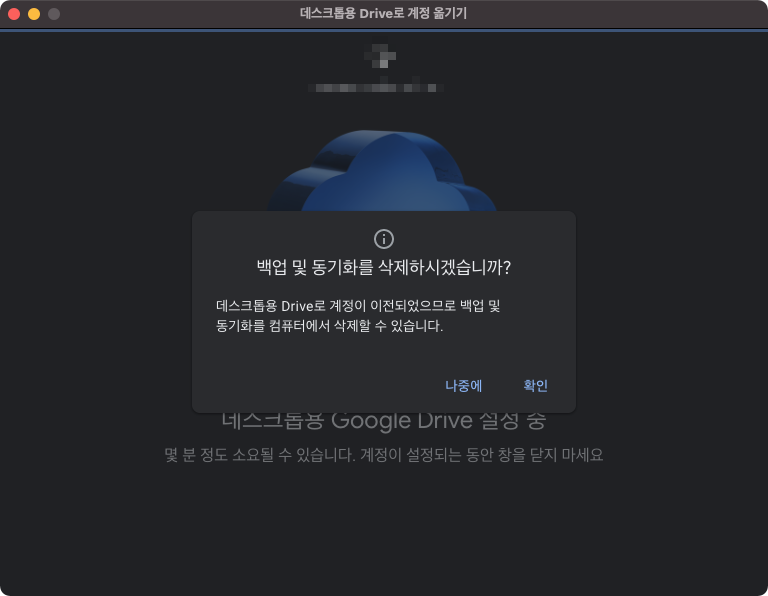Close the window with the red button
The image size is (768, 596).
tap(14, 14)
